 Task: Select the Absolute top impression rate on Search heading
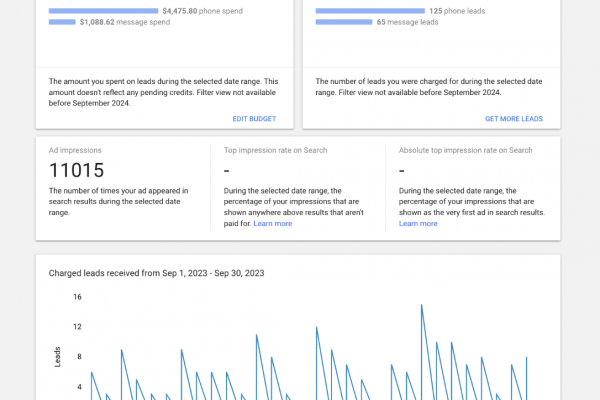pos(463,150)
